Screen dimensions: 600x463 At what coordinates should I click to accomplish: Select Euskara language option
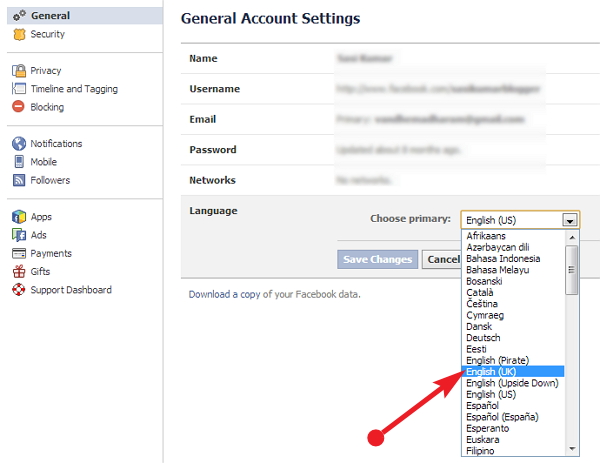tap(513, 439)
